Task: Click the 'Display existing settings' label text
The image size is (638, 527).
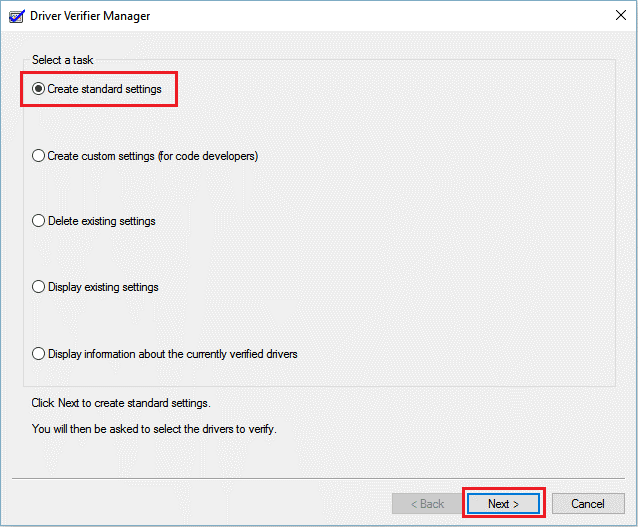Action: [x=103, y=287]
